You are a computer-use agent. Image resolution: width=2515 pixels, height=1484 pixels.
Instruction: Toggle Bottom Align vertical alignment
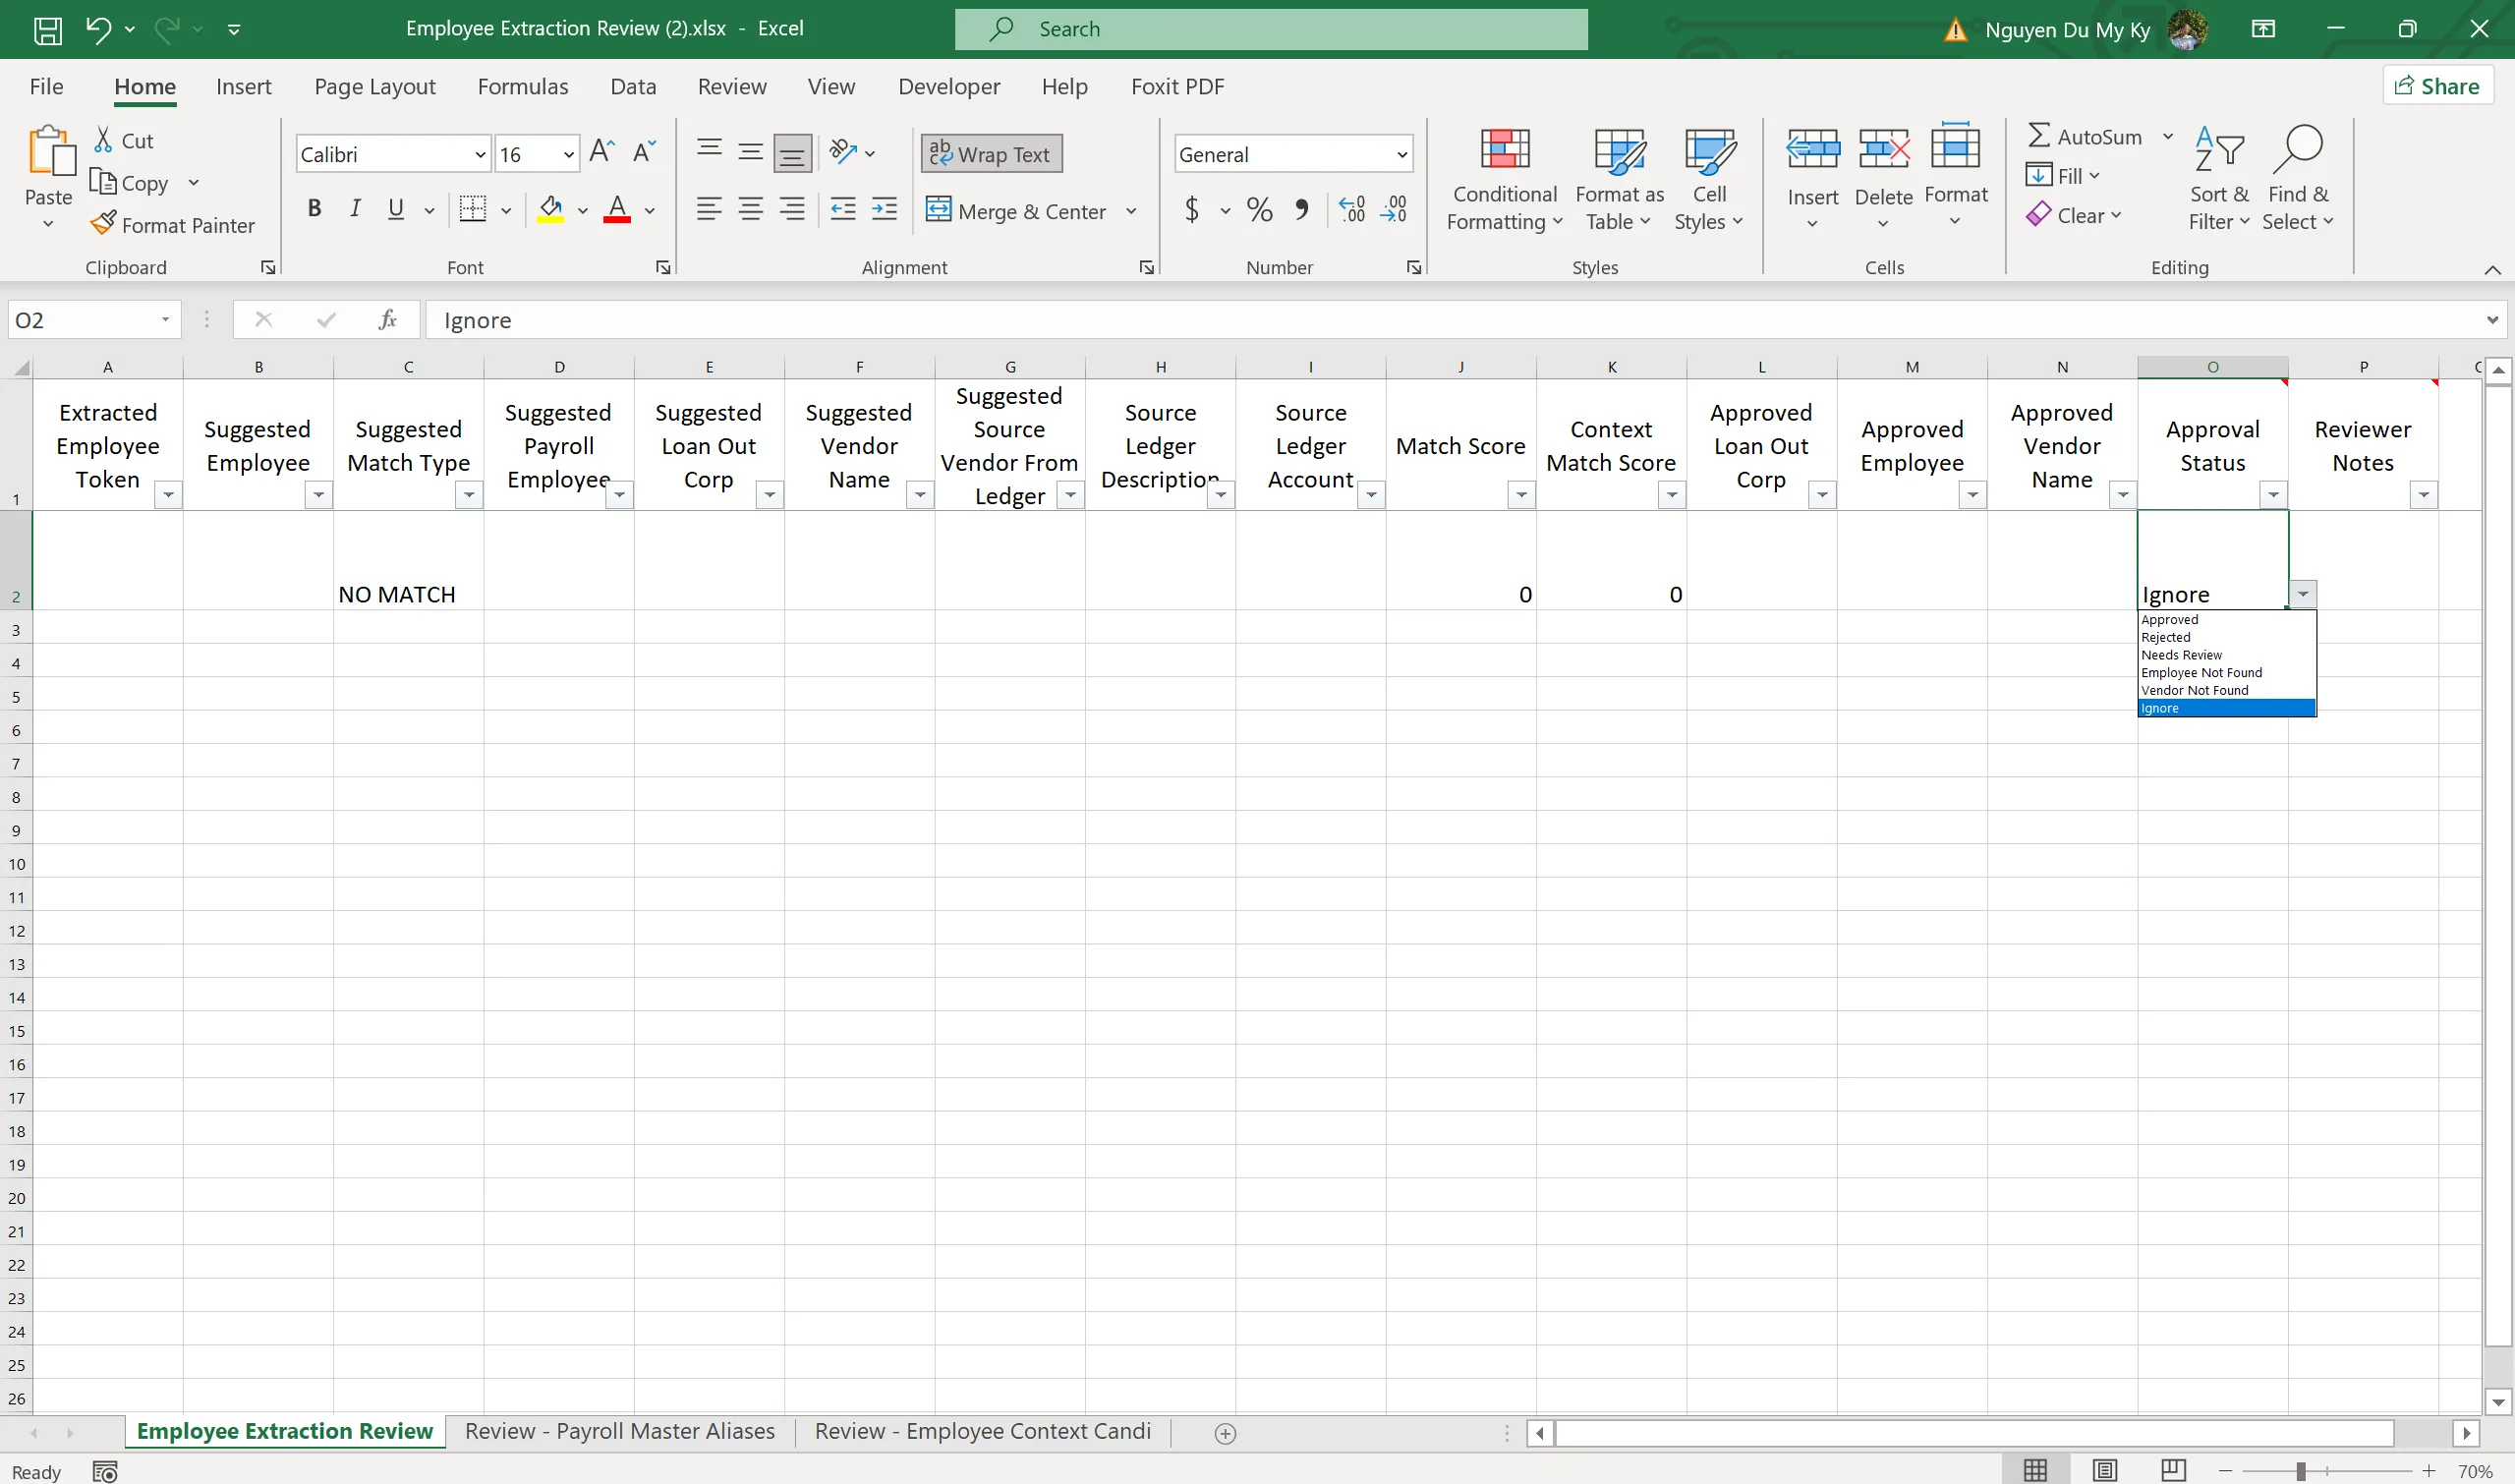(792, 152)
